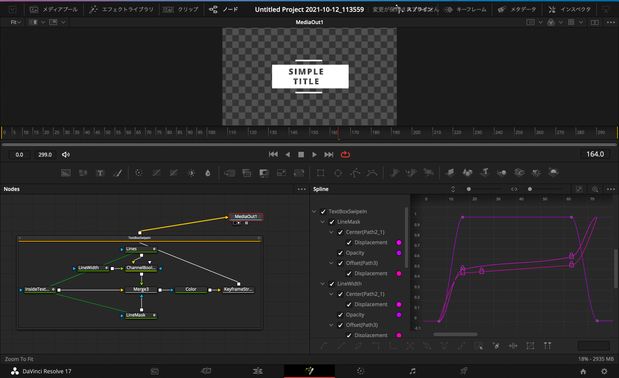Screen dimensions: 619x378
Task: Click the Shape Box icon in spline toolbar
Action: (530, 346)
